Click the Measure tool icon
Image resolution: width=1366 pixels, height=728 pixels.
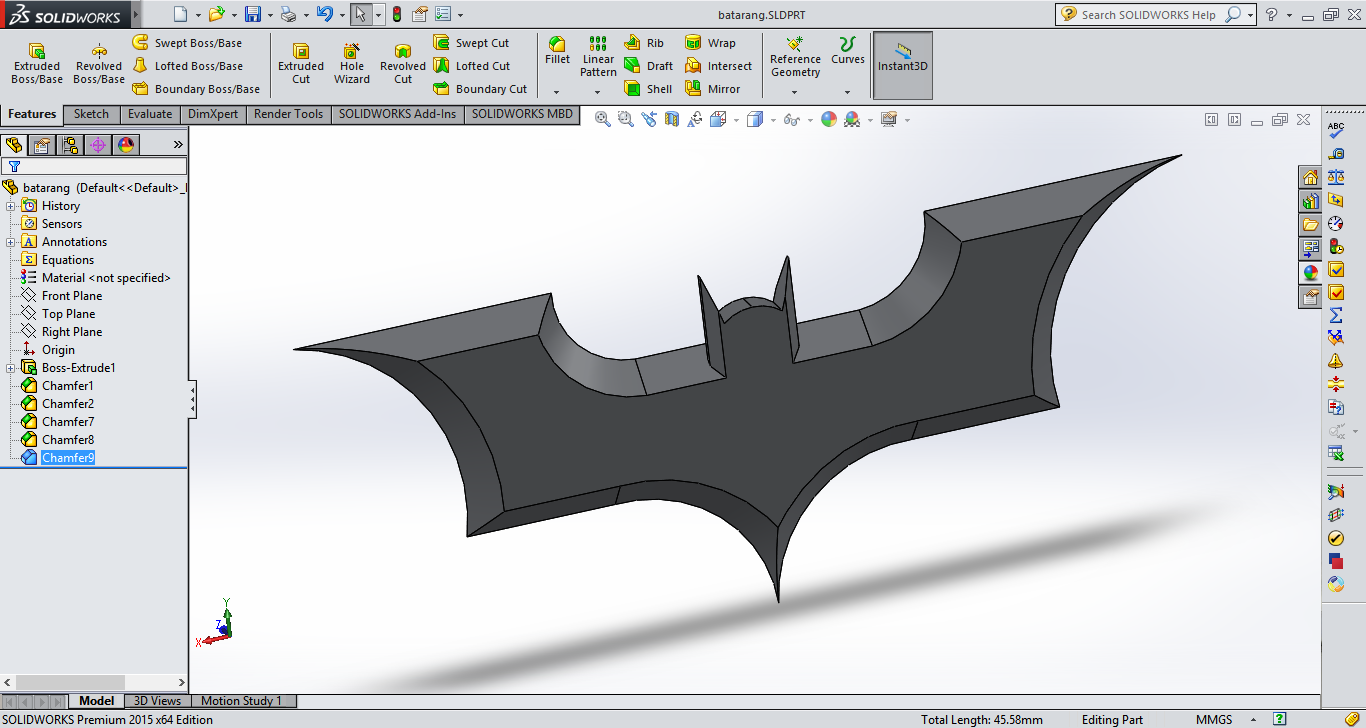click(x=1336, y=153)
